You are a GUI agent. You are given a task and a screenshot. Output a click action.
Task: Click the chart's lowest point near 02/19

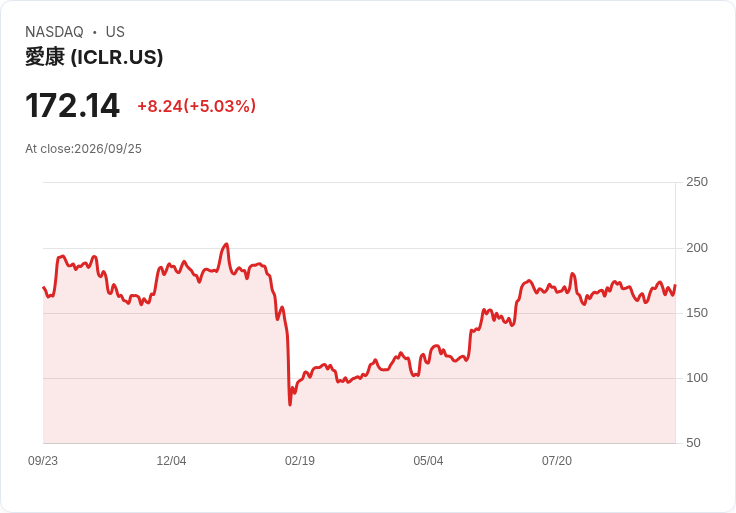[x=290, y=404]
